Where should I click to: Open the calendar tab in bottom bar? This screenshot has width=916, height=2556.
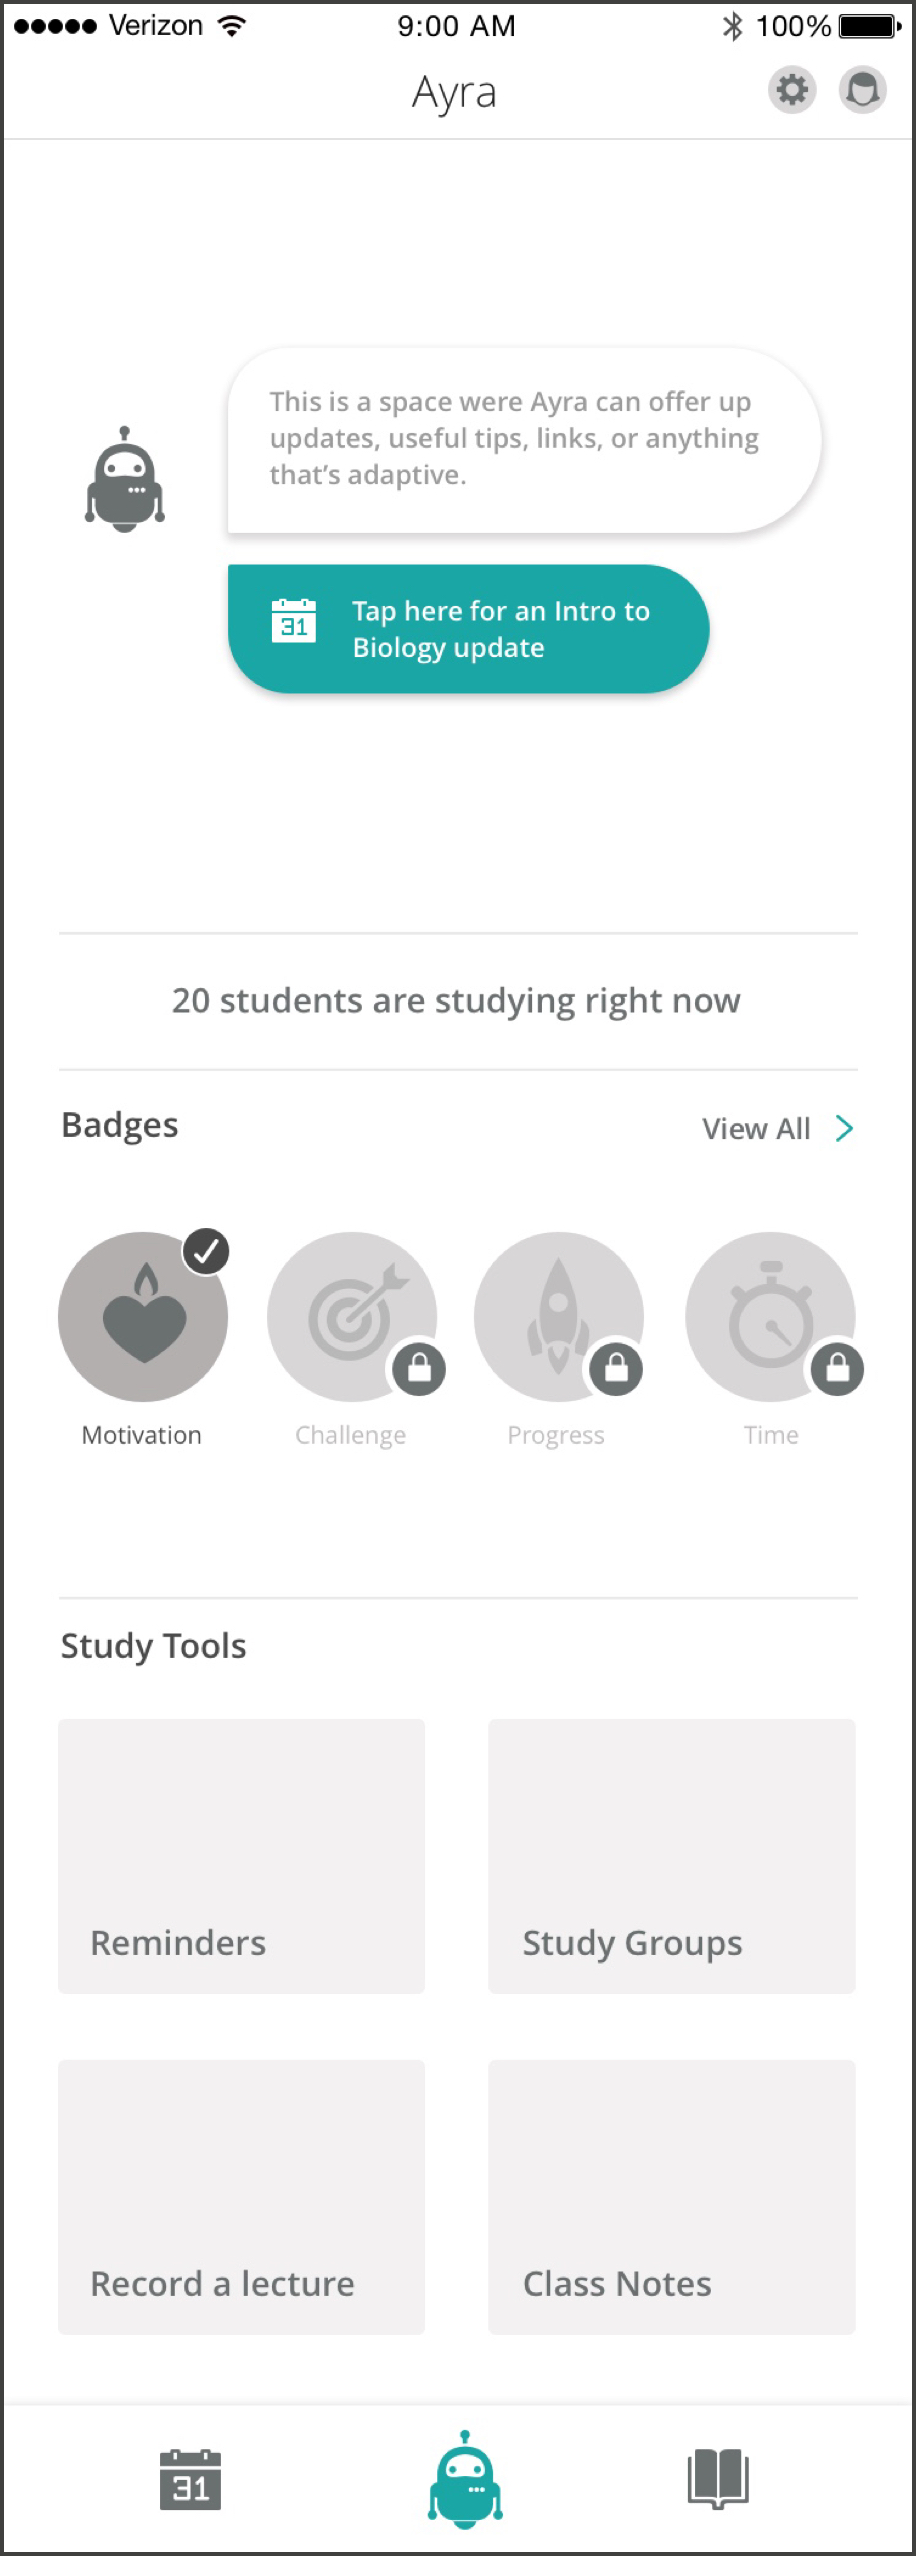click(x=190, y=2480)
